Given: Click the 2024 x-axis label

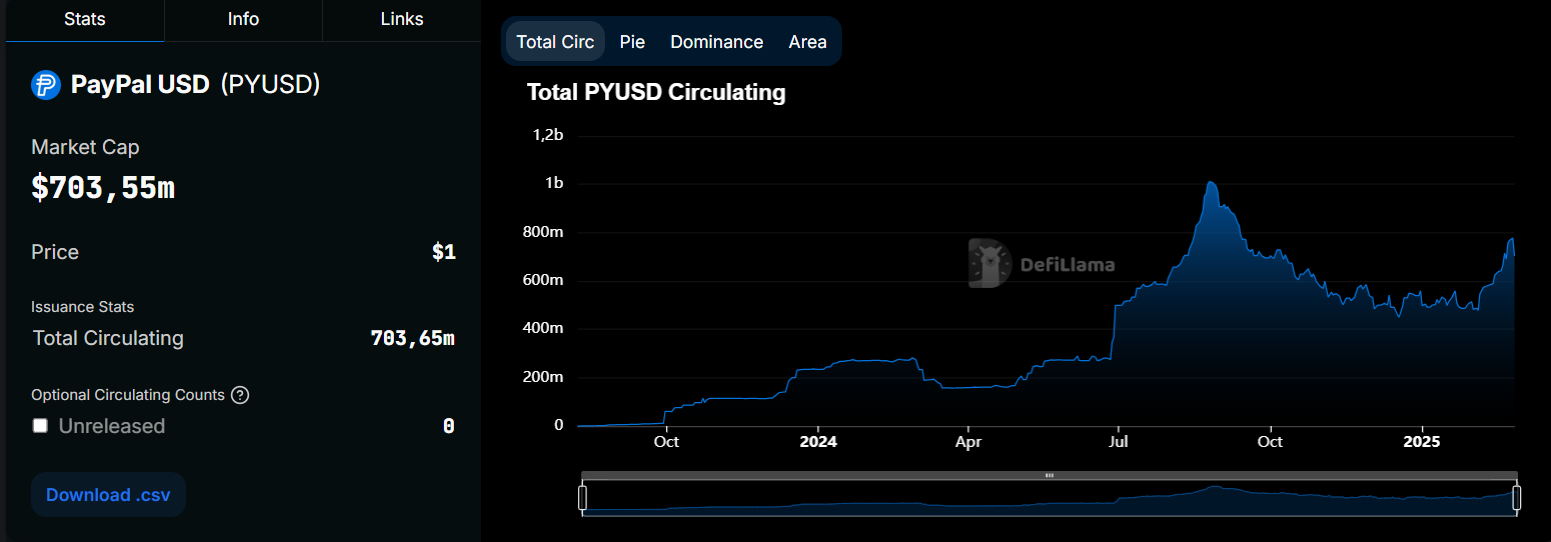Looking at the screenshot, I should point(818,441).
